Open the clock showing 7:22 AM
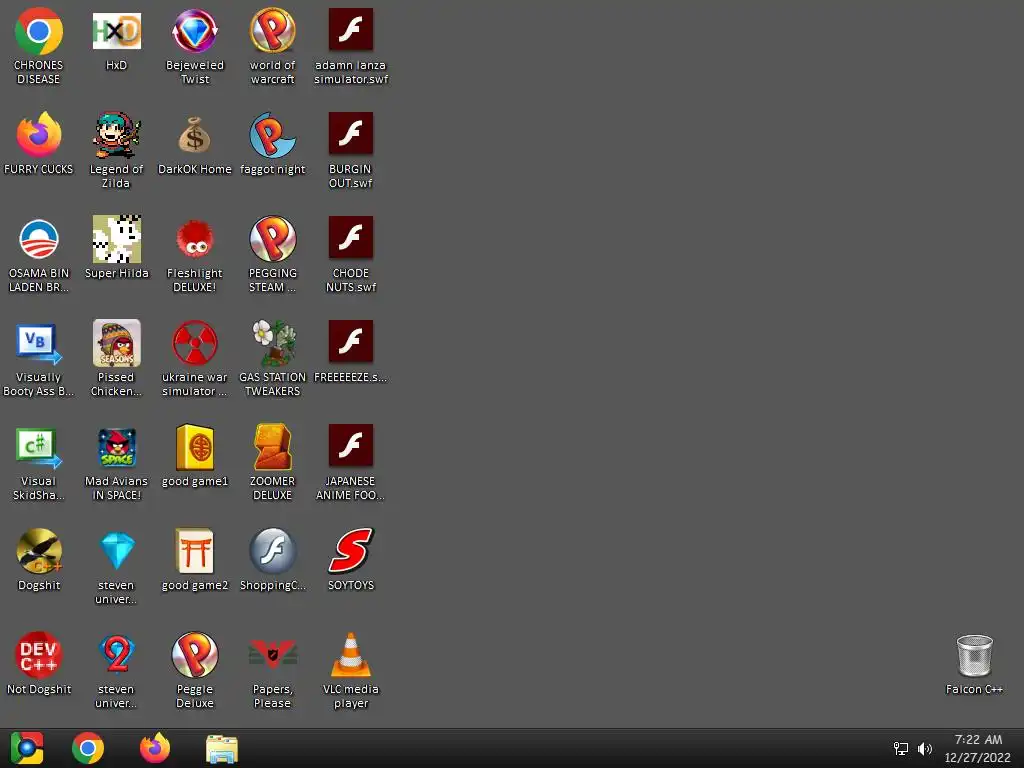 coord(977,748)
